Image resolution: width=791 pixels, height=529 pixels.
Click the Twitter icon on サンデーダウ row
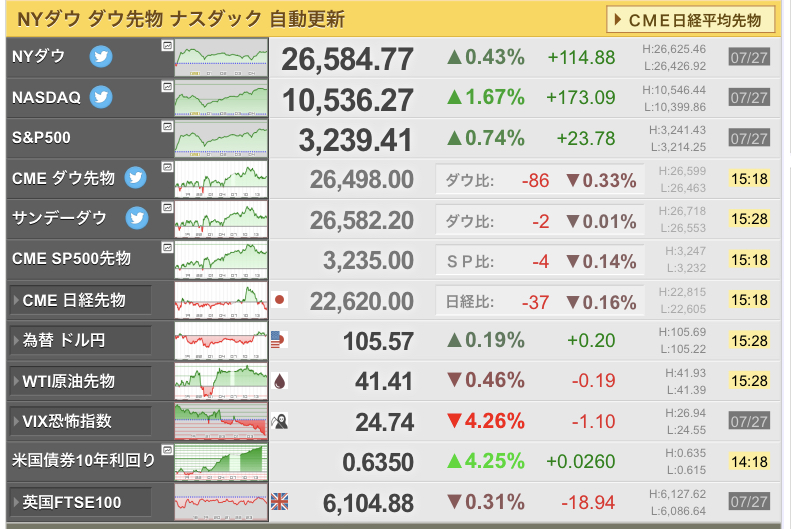click(136, 217)
